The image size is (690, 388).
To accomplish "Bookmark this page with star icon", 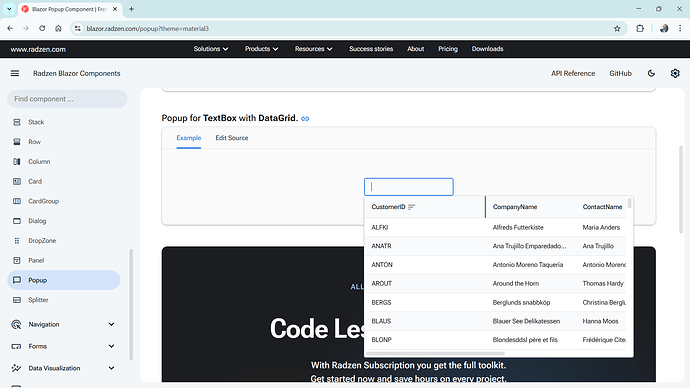I will 617,29.
